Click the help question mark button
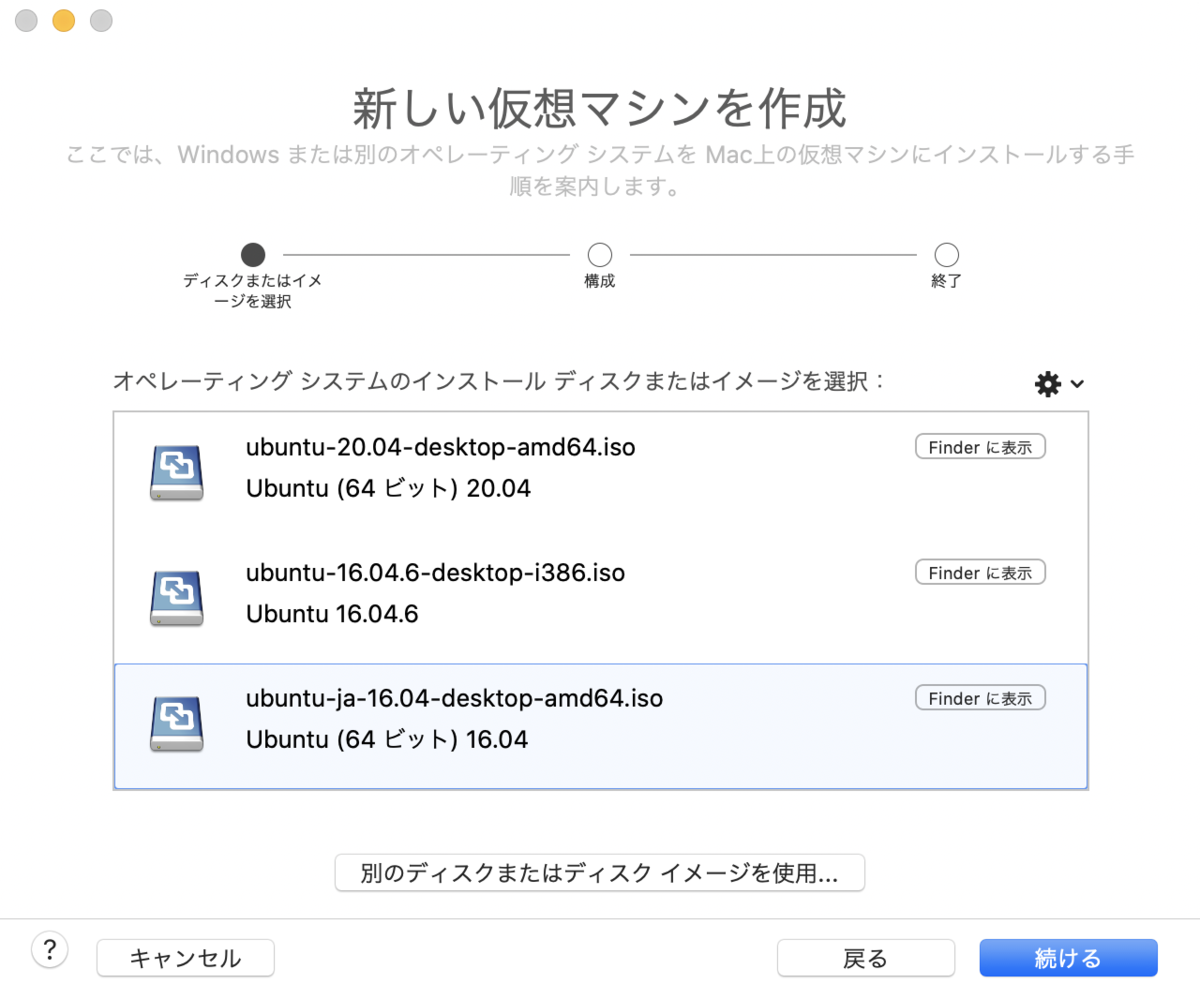1200x999 pixels. (x=50, y=950)
